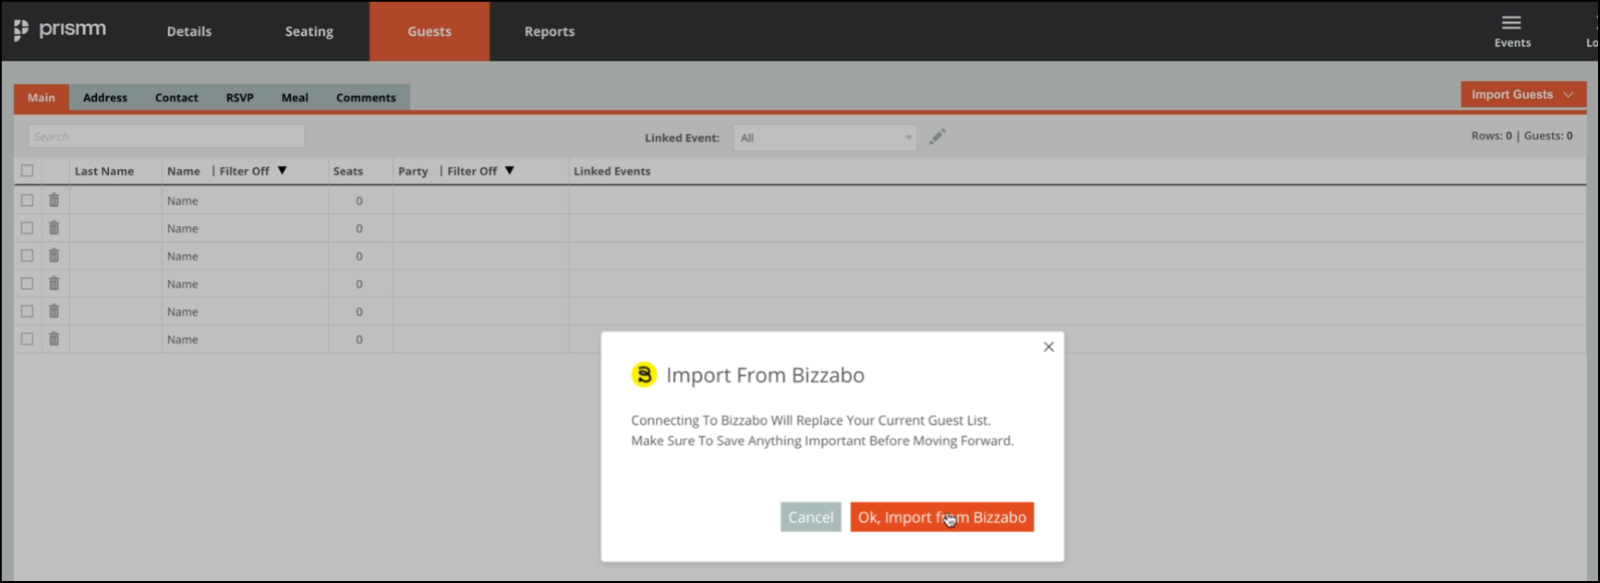Image resolution: width=1600 pixels, height=583 pixels.
Task: Check the first guest row checkbox
Action: (x=27, y=200)
